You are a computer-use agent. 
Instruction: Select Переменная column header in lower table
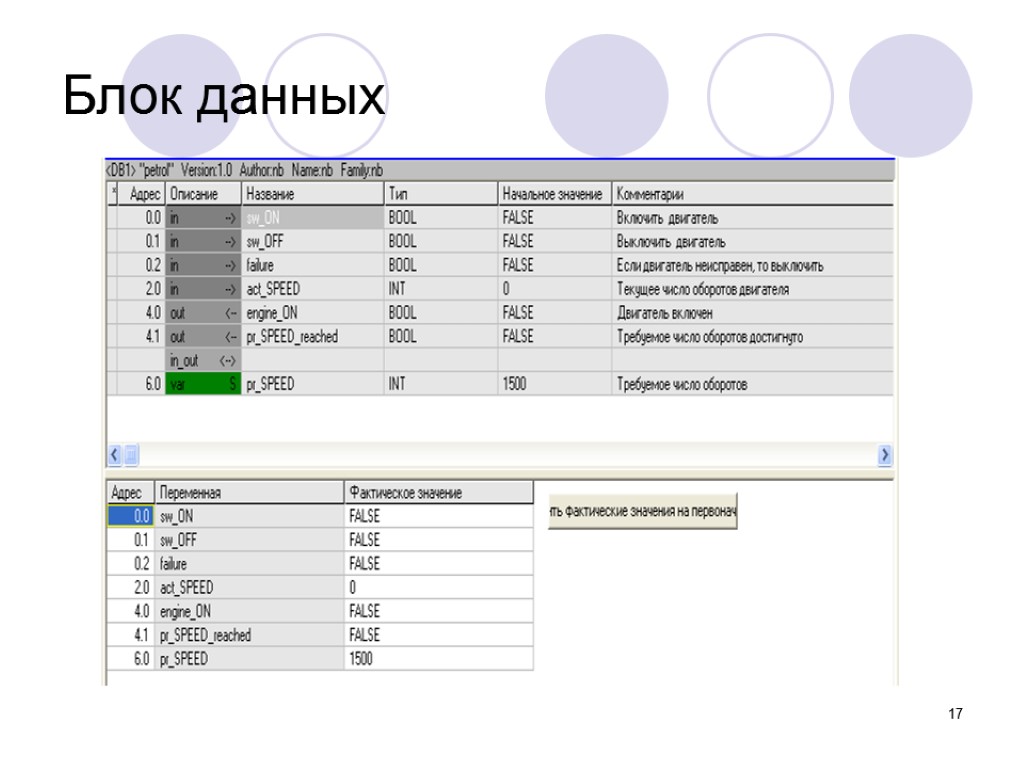pos(249,492)
